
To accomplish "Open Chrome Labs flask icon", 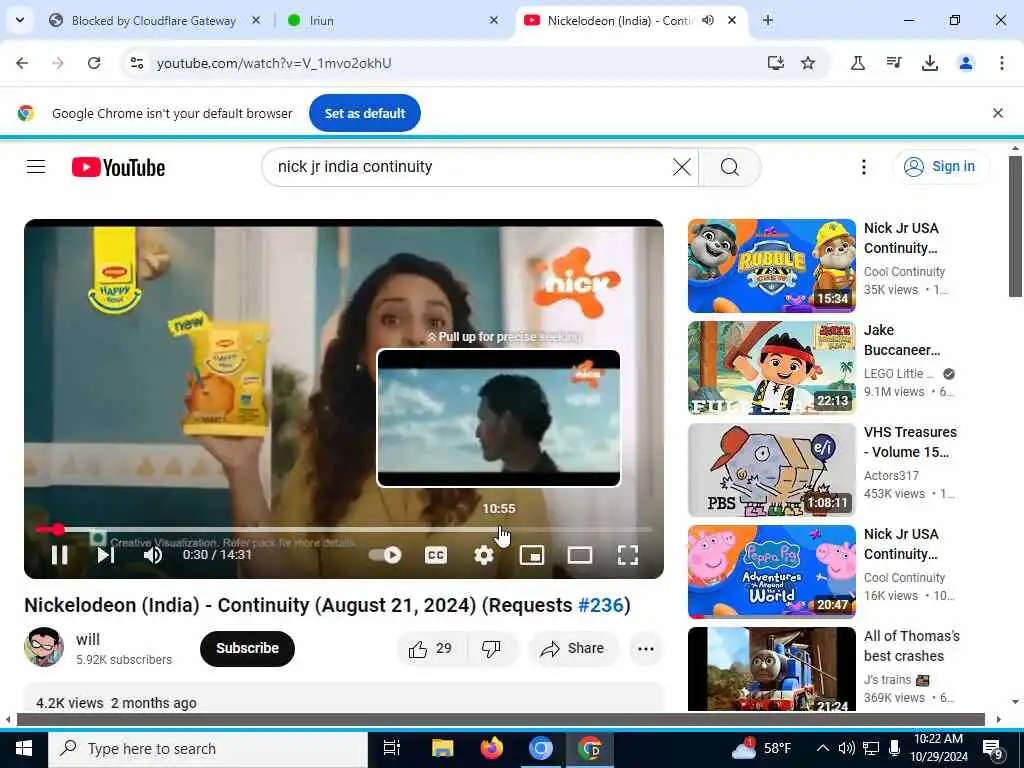I will pos(858,63).
